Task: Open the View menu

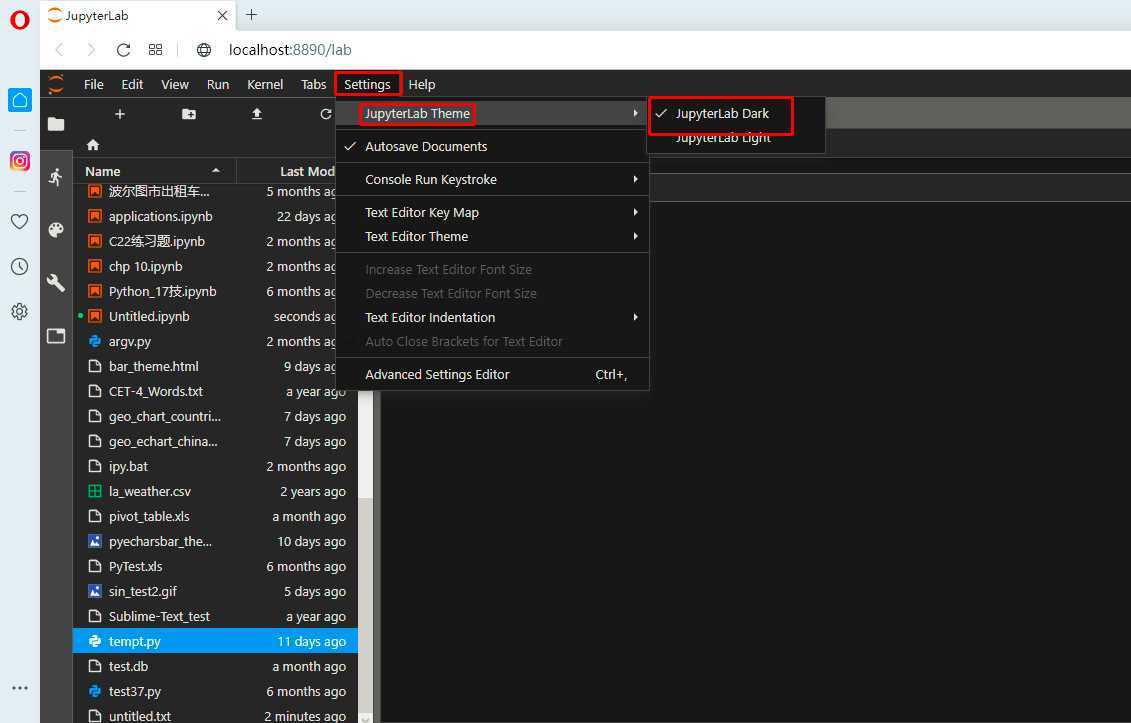Action: (x=175, y=84)
